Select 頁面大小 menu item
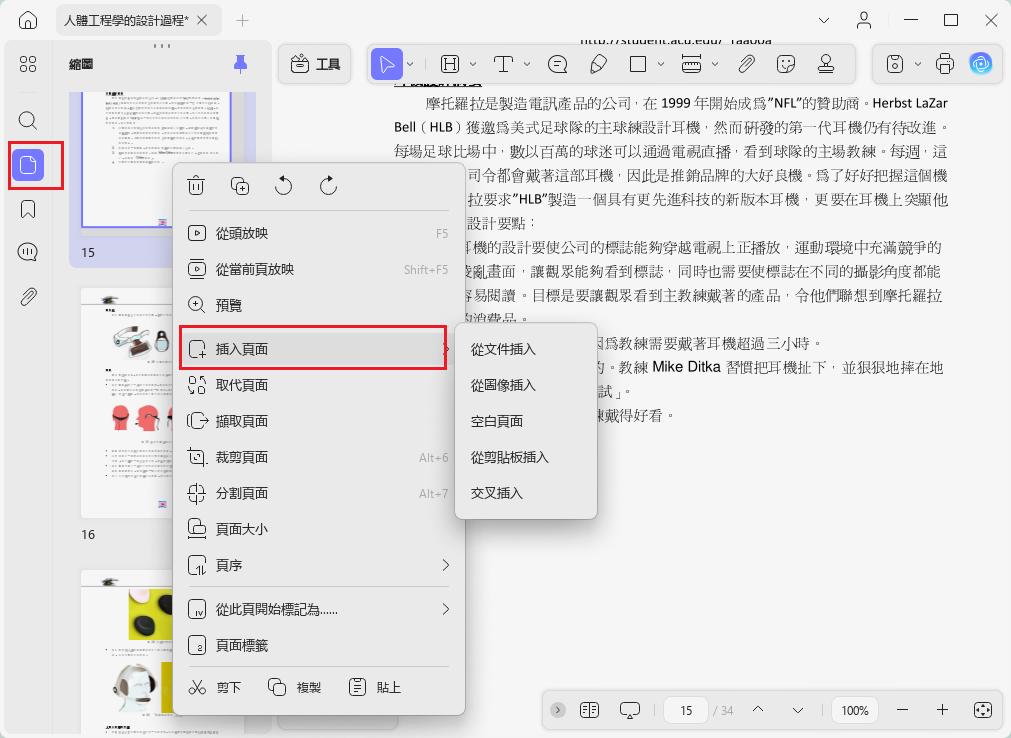Screen dimensions: 1011x738 (319, 529)
